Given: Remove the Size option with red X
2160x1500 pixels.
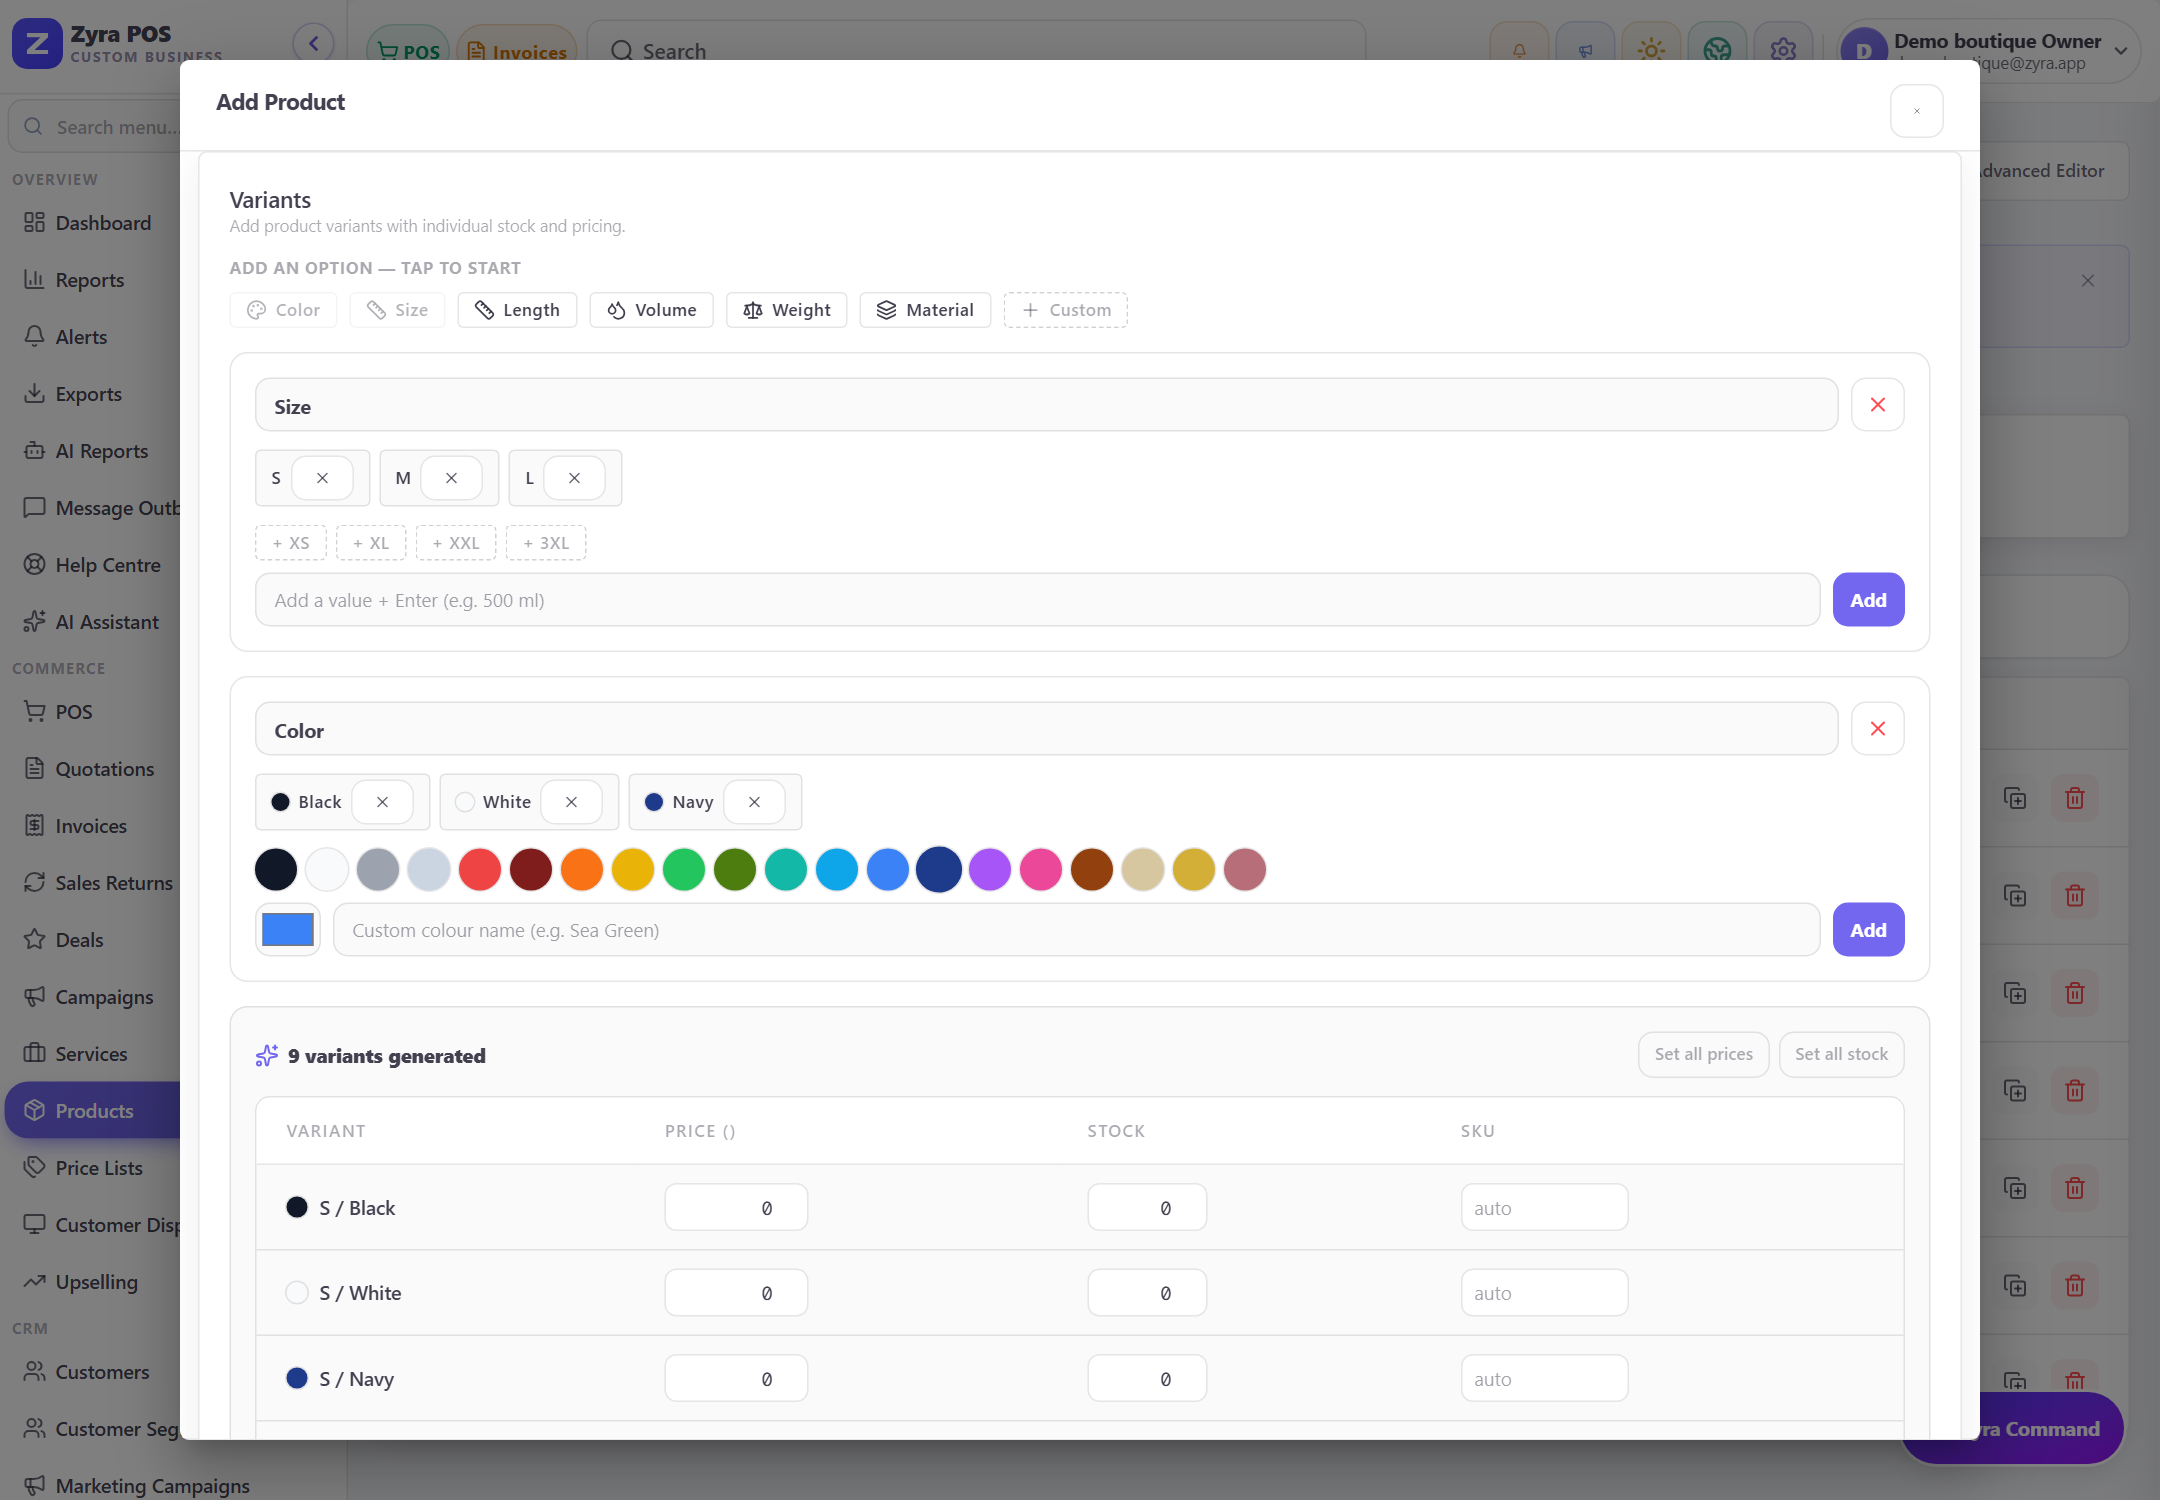Looking at the screenshot, I should click(1877, 405).
